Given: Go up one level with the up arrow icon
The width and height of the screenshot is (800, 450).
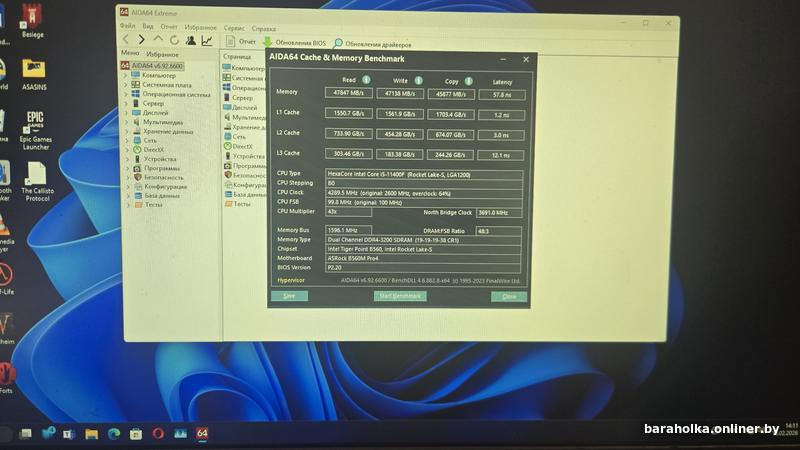Looking at the screenshot, I should pos(158,39).
